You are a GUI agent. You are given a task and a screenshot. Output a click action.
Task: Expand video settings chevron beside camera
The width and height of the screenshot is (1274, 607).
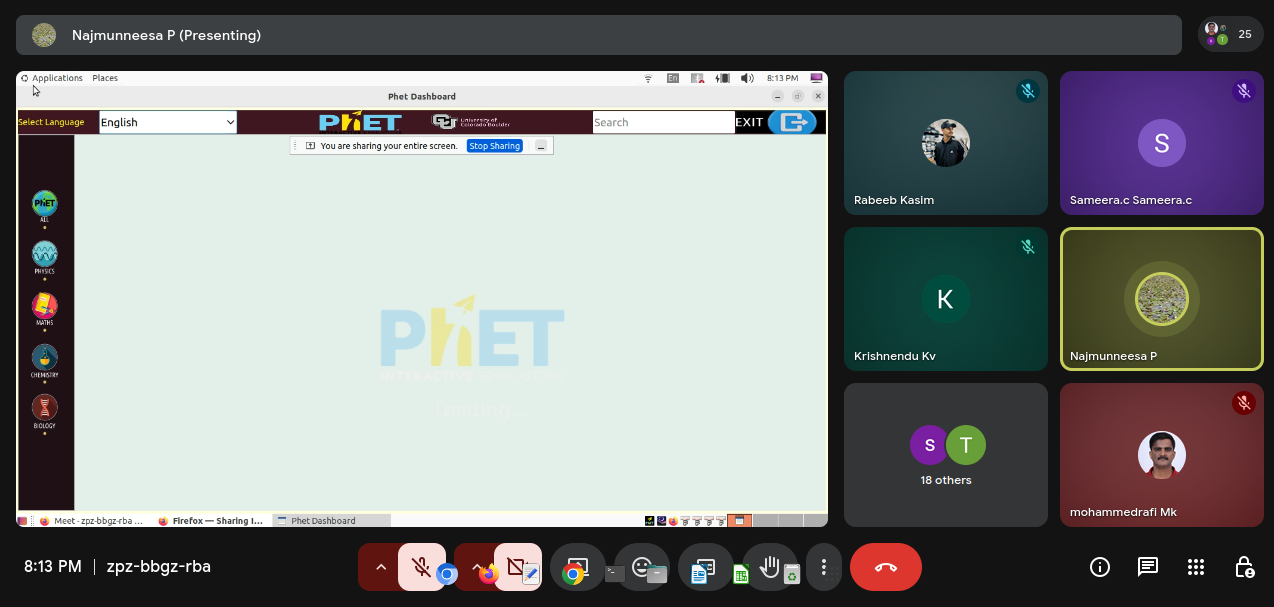tap(476, 567)
